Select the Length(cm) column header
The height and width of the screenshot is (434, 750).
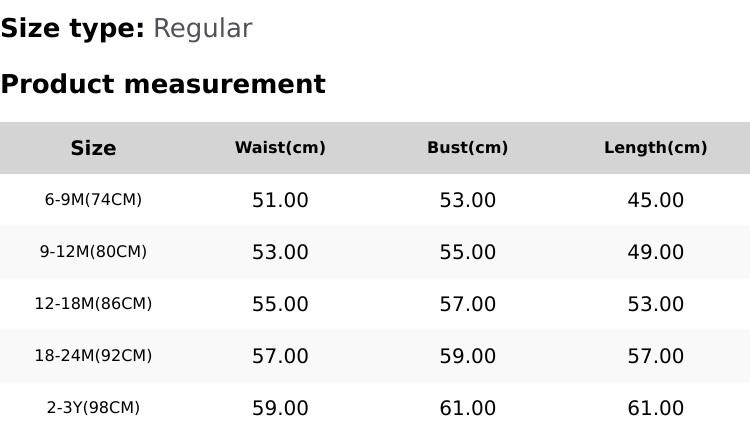tap(655, 148)
